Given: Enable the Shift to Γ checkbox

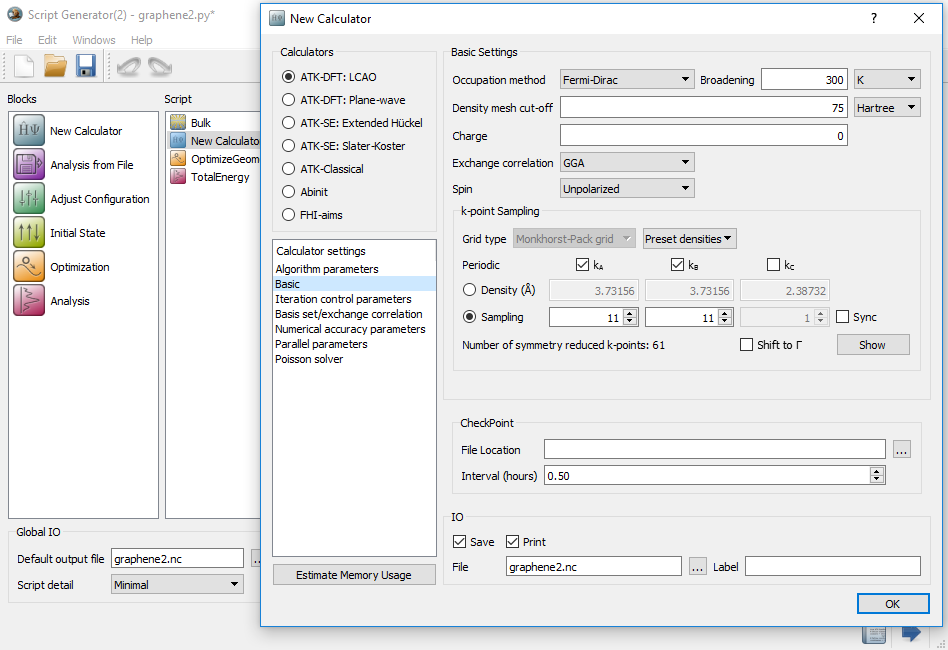Looking at the screenshot, I should coord(746,344).
